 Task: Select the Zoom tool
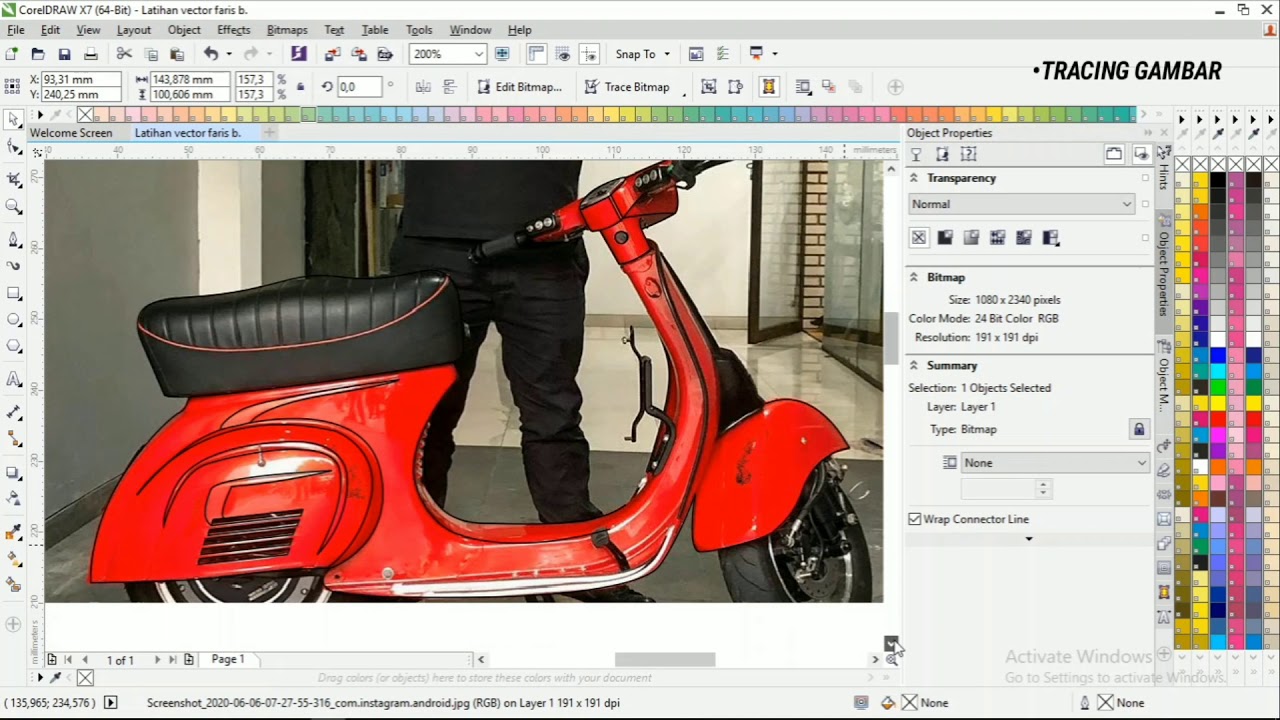[14, 207]
